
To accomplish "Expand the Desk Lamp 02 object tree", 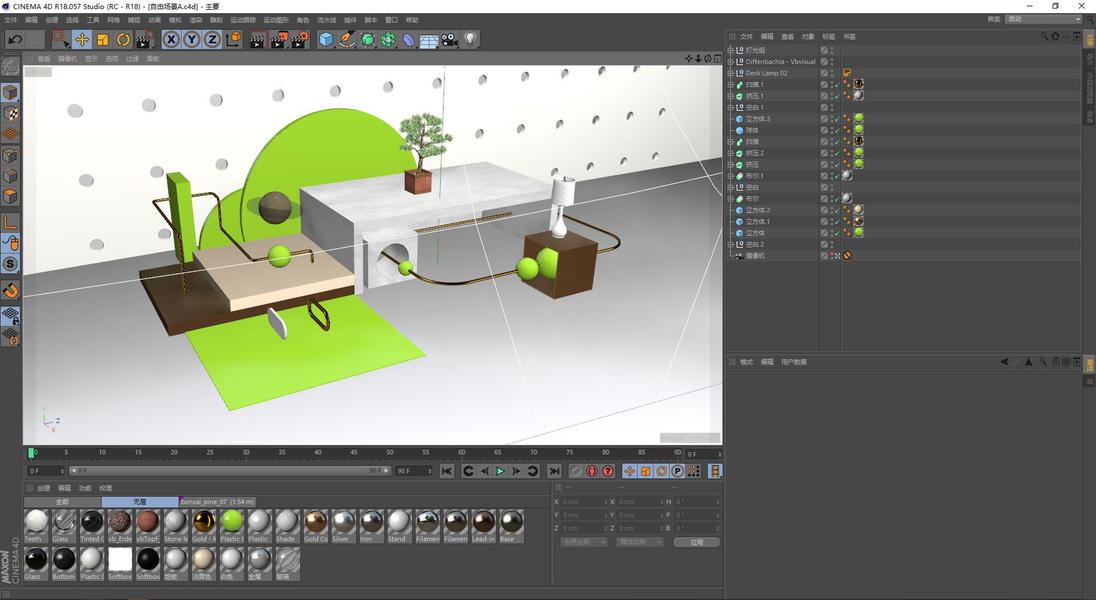I will point(730,73).
